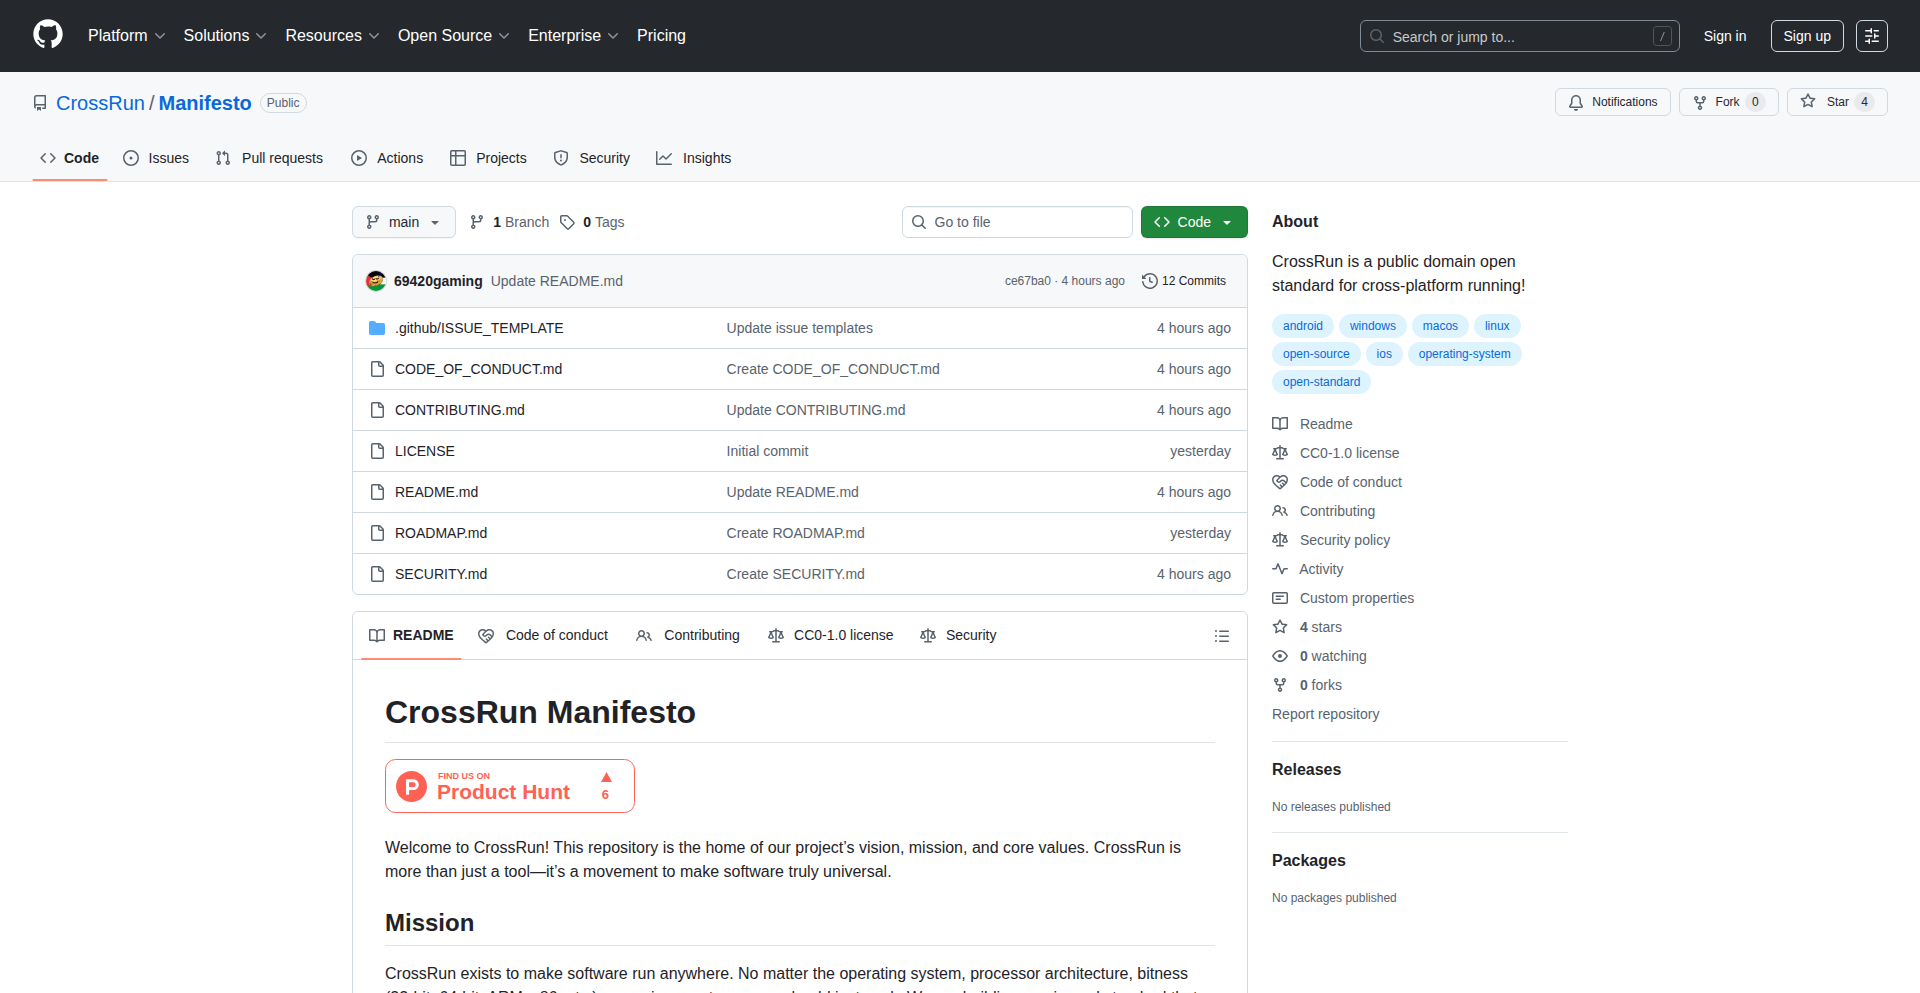Expand the Open Source menu
Image resolution: width=1920 pixels, height=993 pixels.
coord(454,36)
